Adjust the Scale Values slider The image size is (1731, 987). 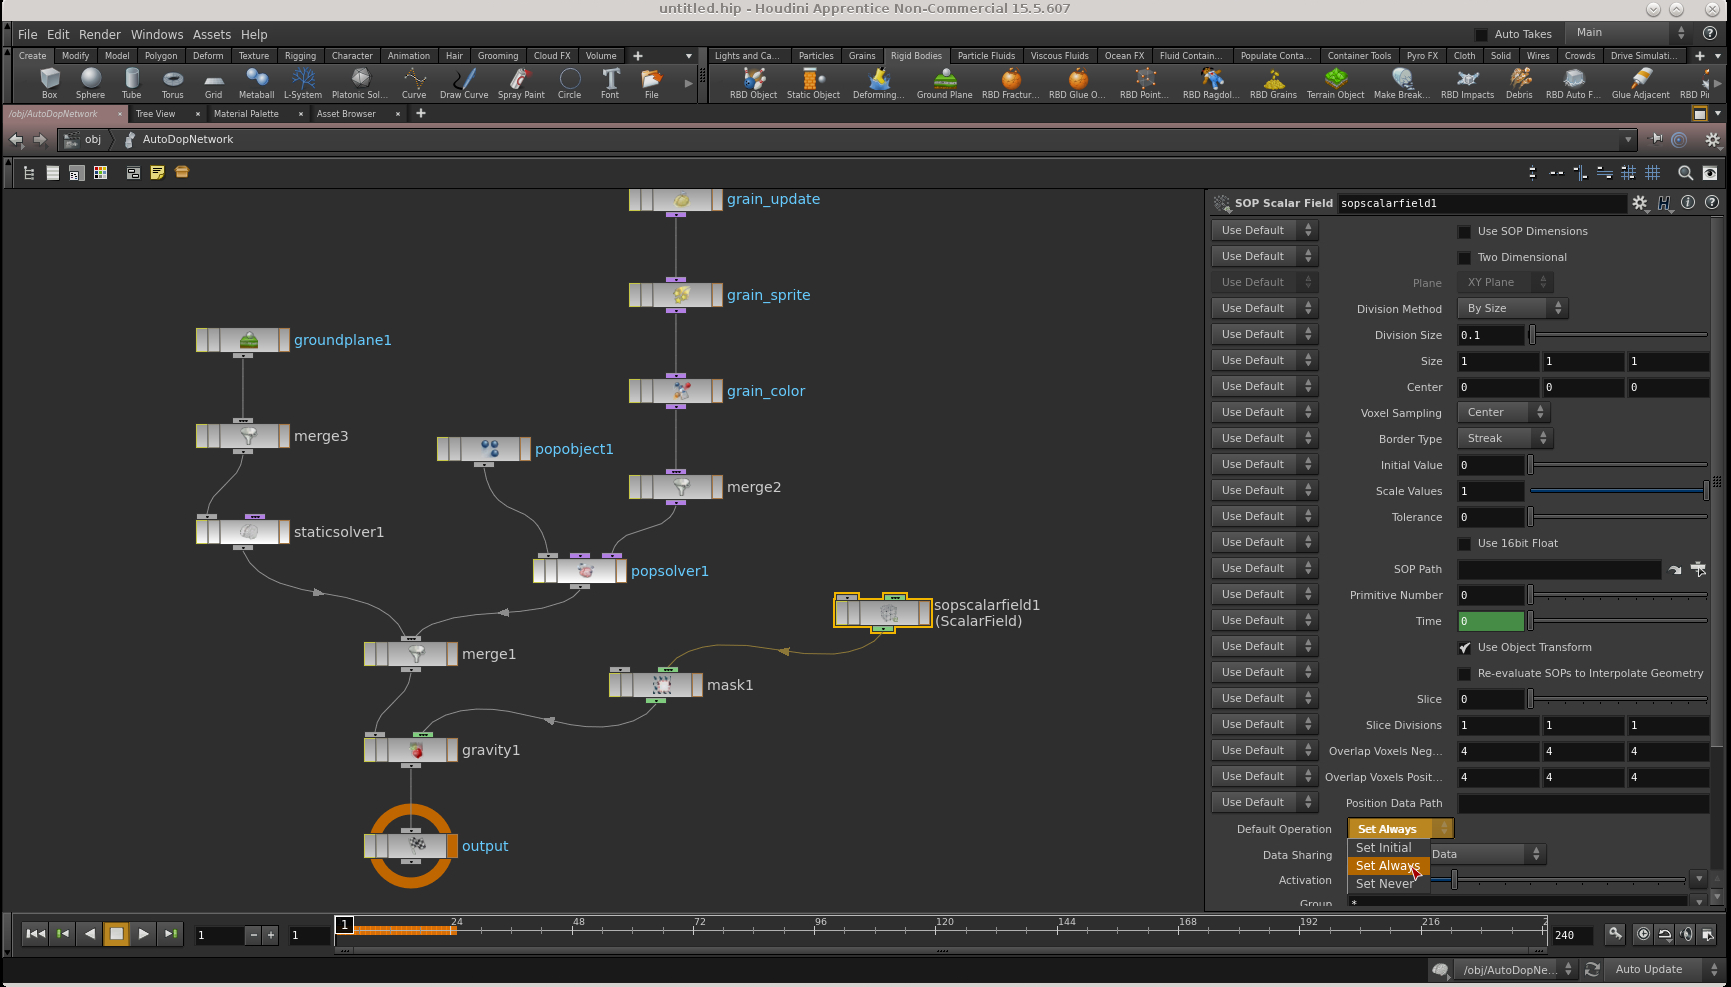tap(1619, 491)
